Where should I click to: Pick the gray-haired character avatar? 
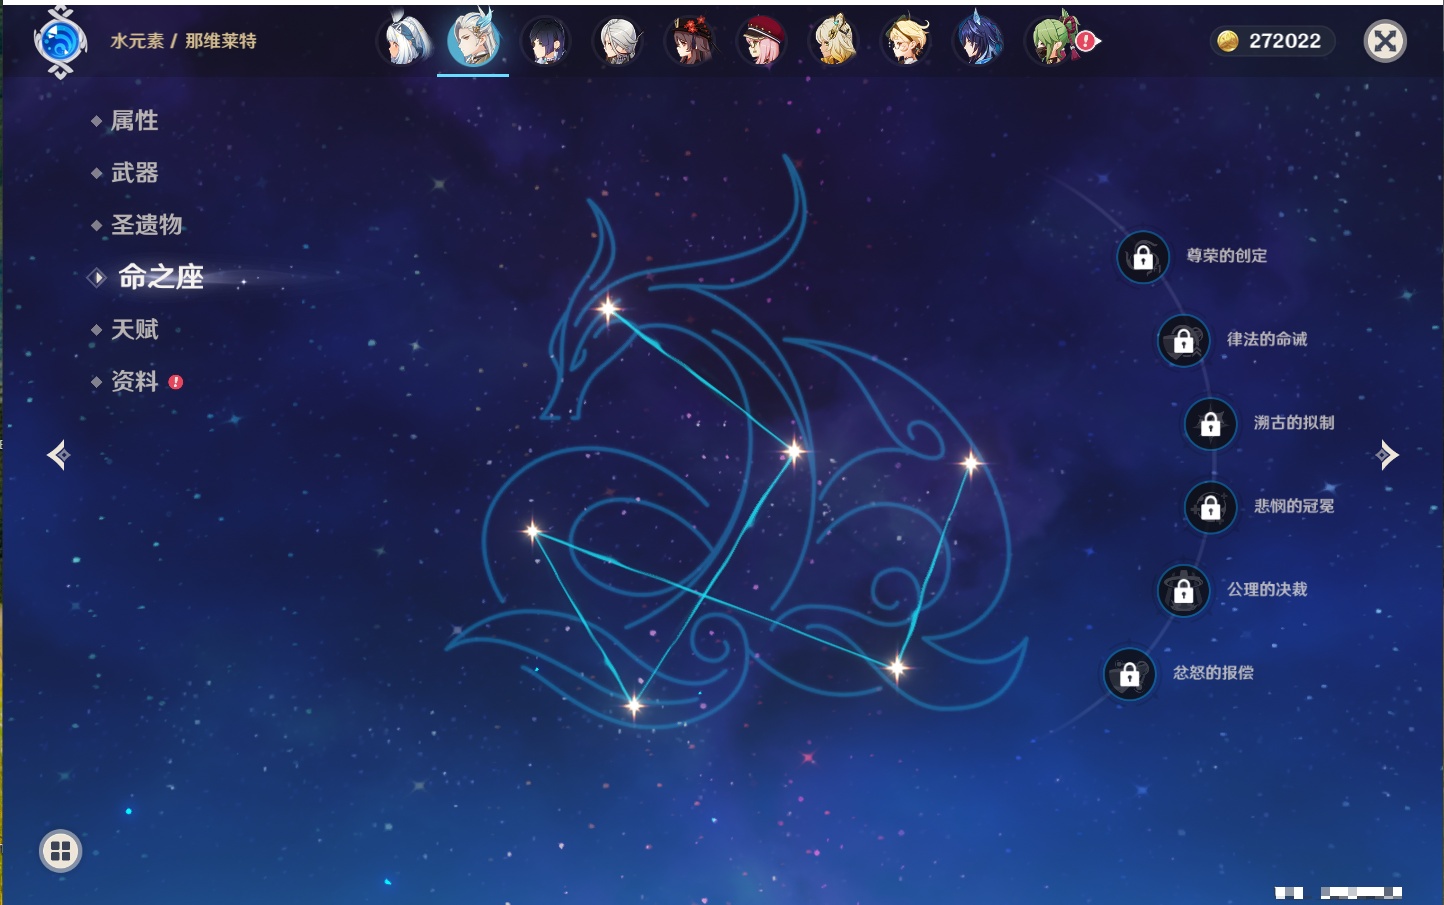click(x=618, y=41)
